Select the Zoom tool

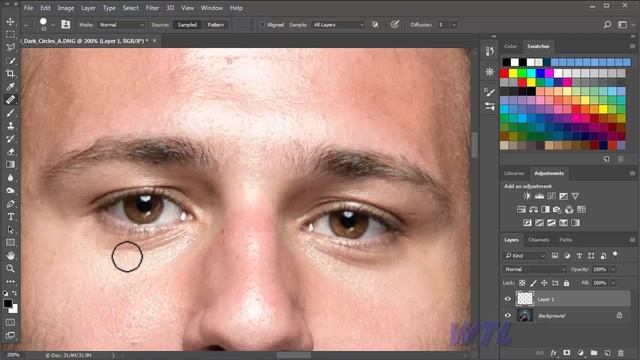pos(11,269)
